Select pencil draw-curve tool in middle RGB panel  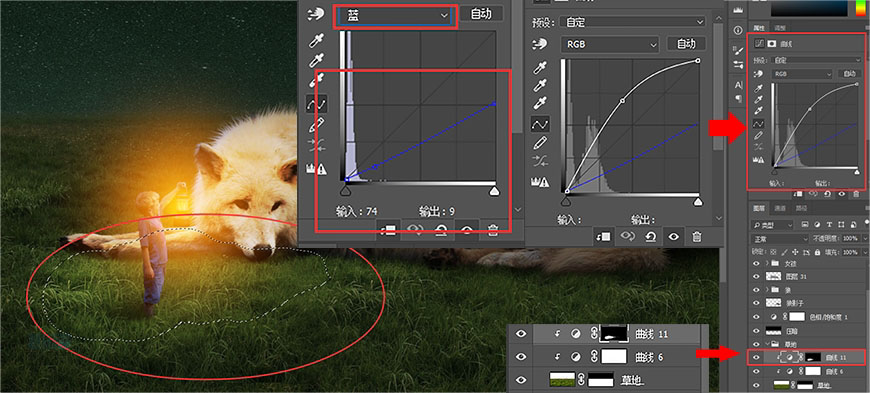540,143
